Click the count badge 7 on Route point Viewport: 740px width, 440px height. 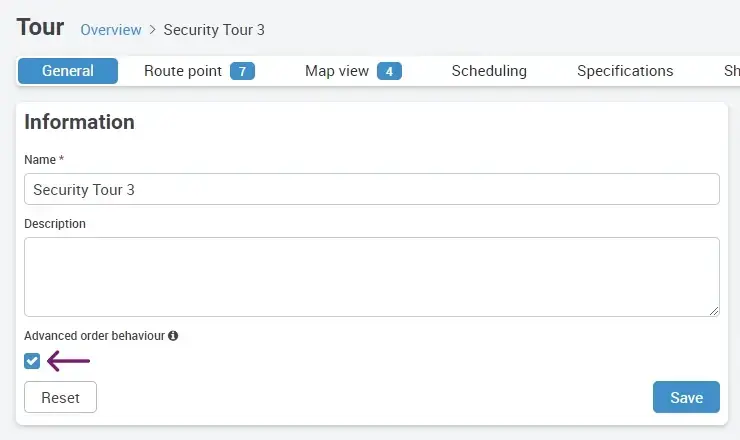point(242,71)
